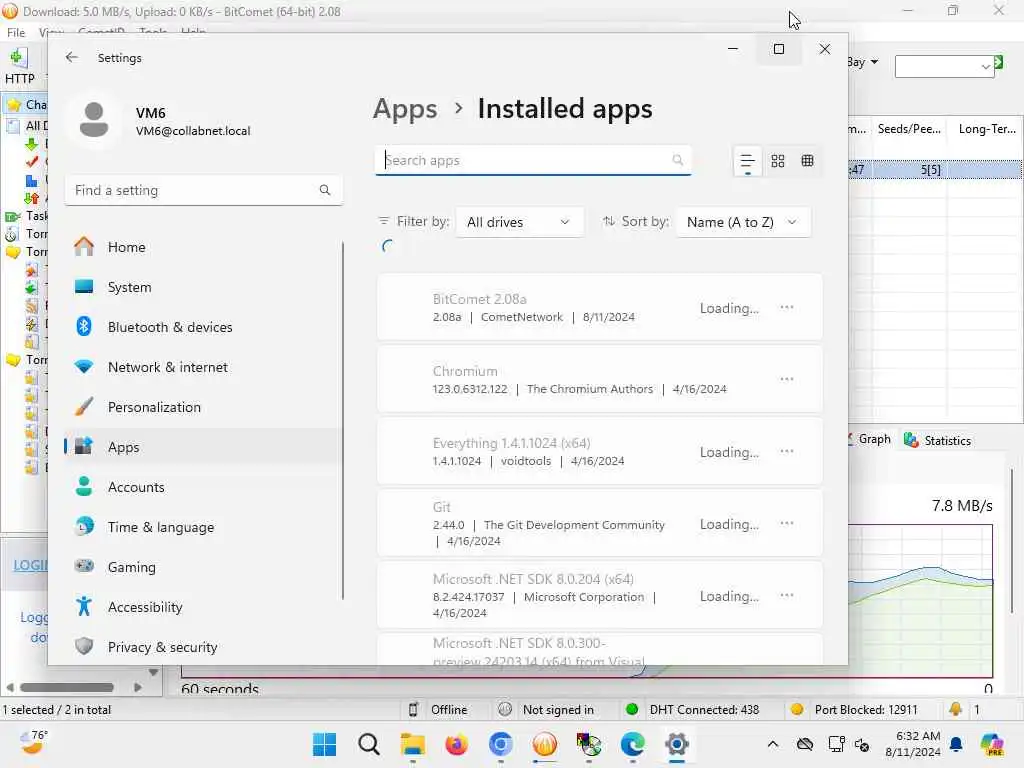Open Copilot preview from taskbar
This screenshot has width=1024, height=768.
[993, 744]
